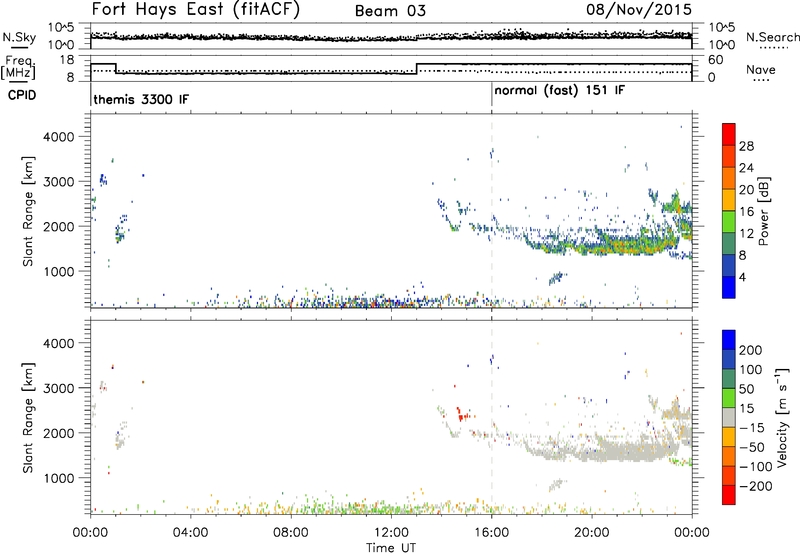Select bright blue top velocity colorbar segment

729,339
